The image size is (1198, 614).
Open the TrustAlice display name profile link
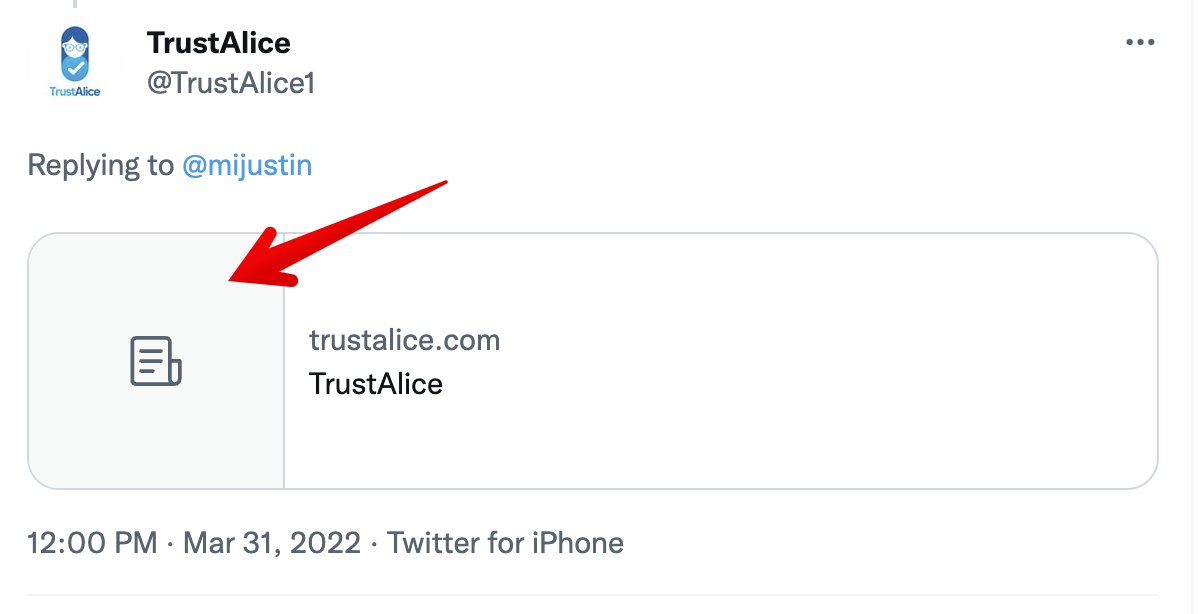218,43
